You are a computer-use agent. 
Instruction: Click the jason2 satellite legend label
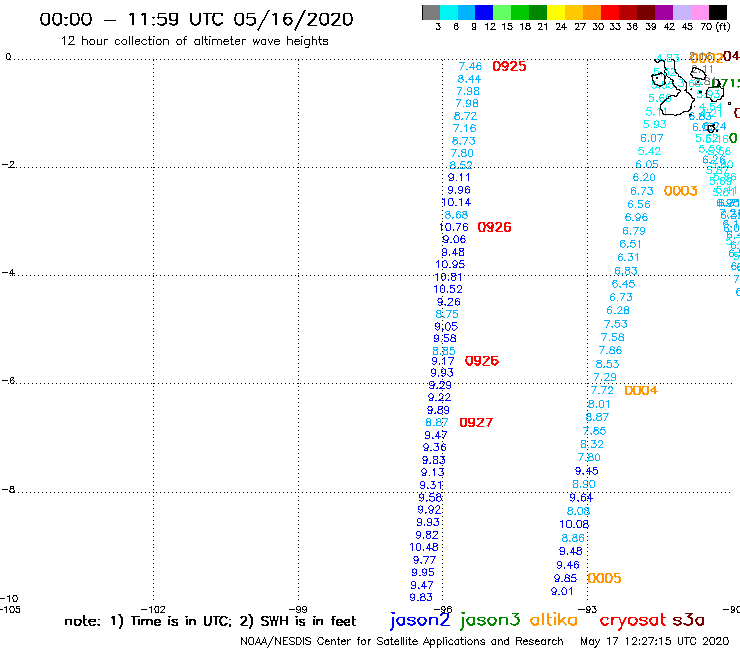(x=420, y=620)
